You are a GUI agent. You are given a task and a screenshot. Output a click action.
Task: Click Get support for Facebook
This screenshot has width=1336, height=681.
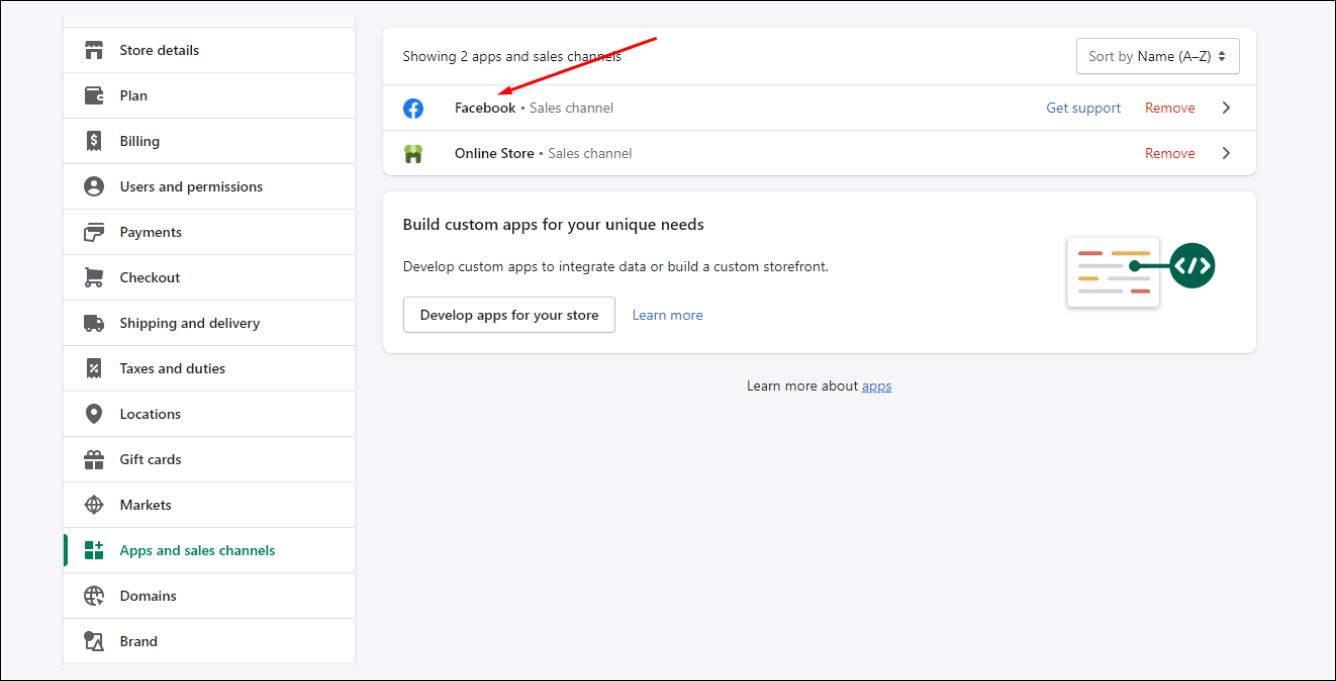1083,108
